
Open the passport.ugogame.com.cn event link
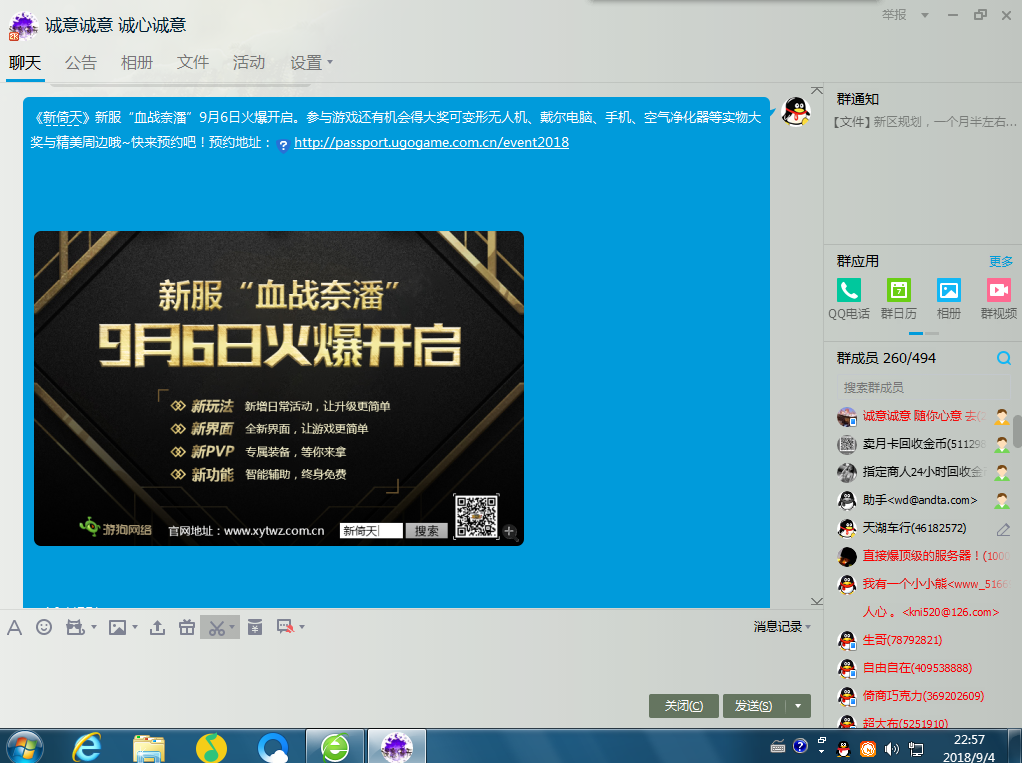click(x=431, y=143)
